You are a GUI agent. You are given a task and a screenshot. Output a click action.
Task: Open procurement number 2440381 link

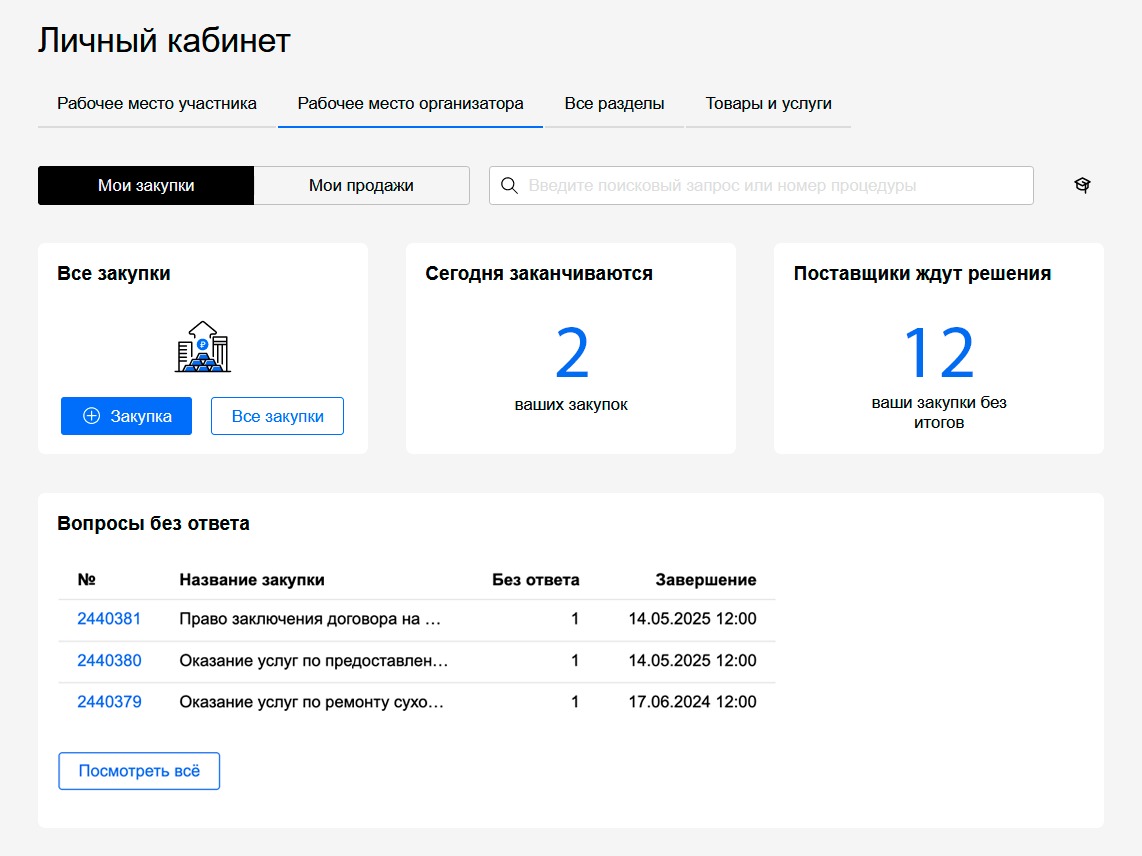pos(109,619)
